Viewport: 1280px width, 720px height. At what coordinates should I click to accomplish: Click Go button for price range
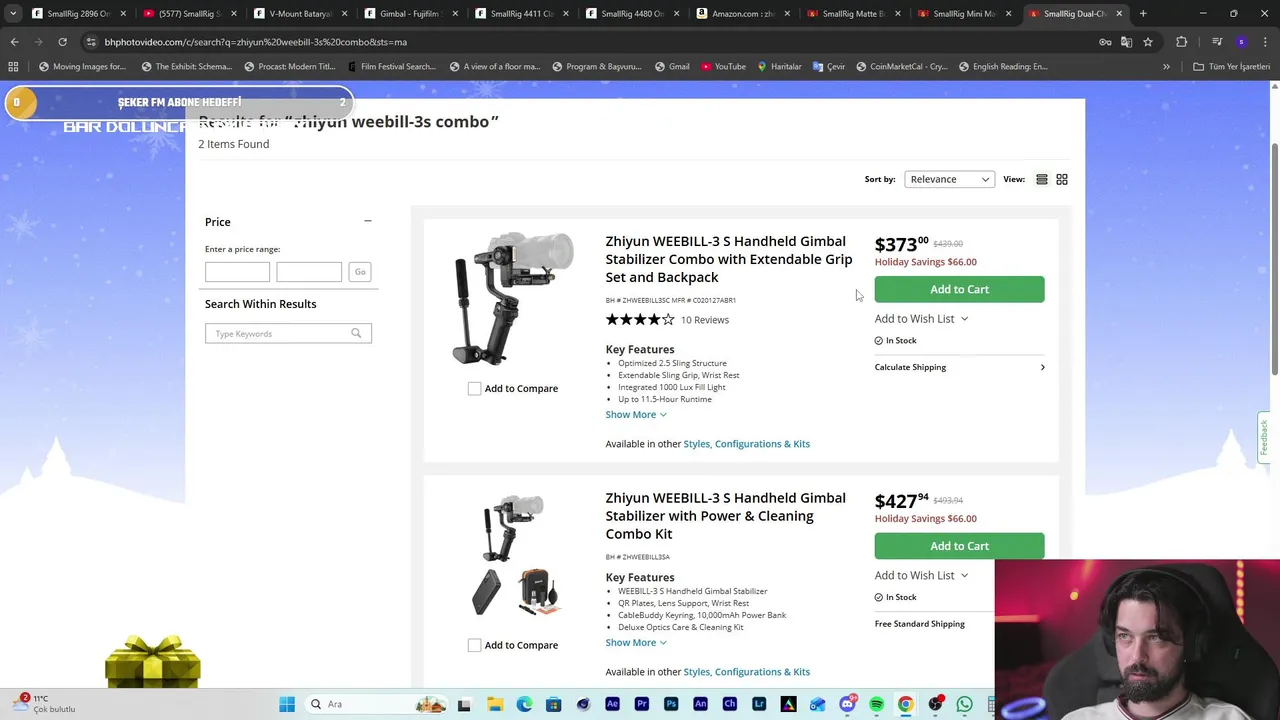pos(360,272)
